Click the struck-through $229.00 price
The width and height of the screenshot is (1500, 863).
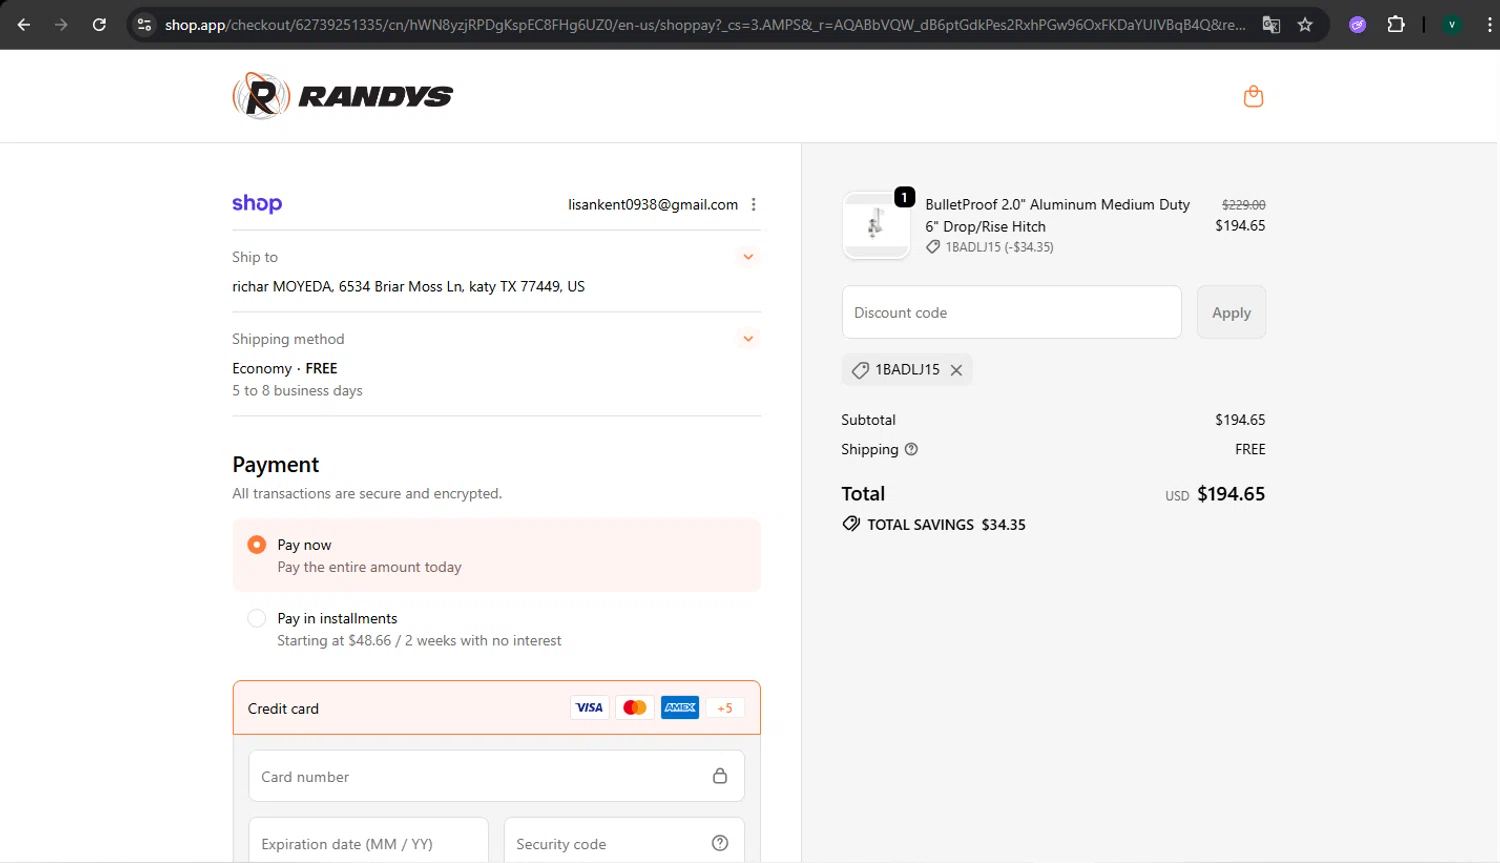coord(1244,205)
